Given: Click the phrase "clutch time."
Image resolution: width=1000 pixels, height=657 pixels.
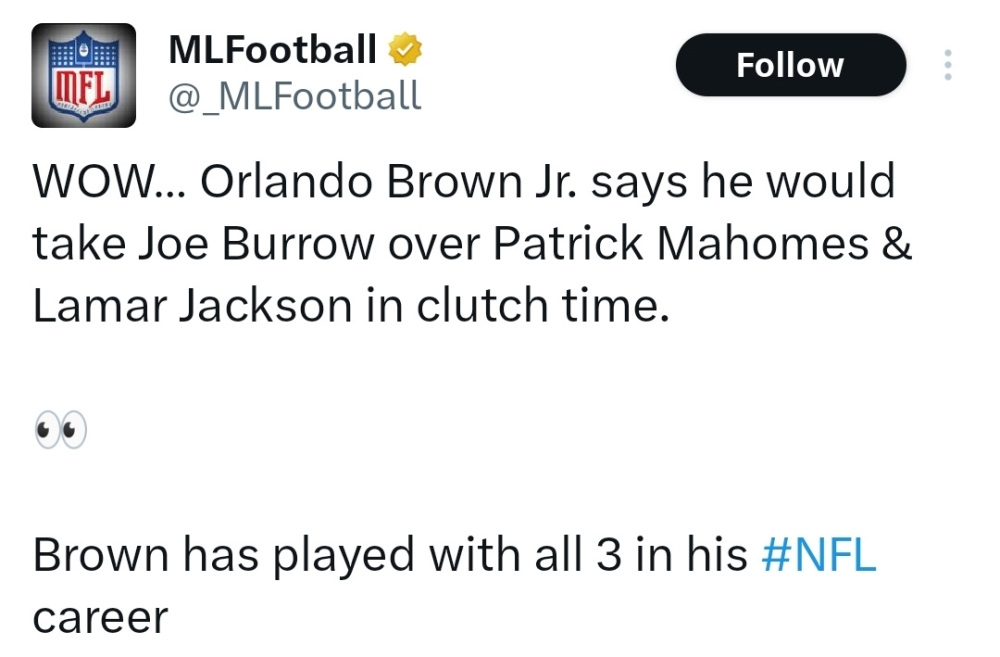Looking at the screenshot, I should point(541,307).
